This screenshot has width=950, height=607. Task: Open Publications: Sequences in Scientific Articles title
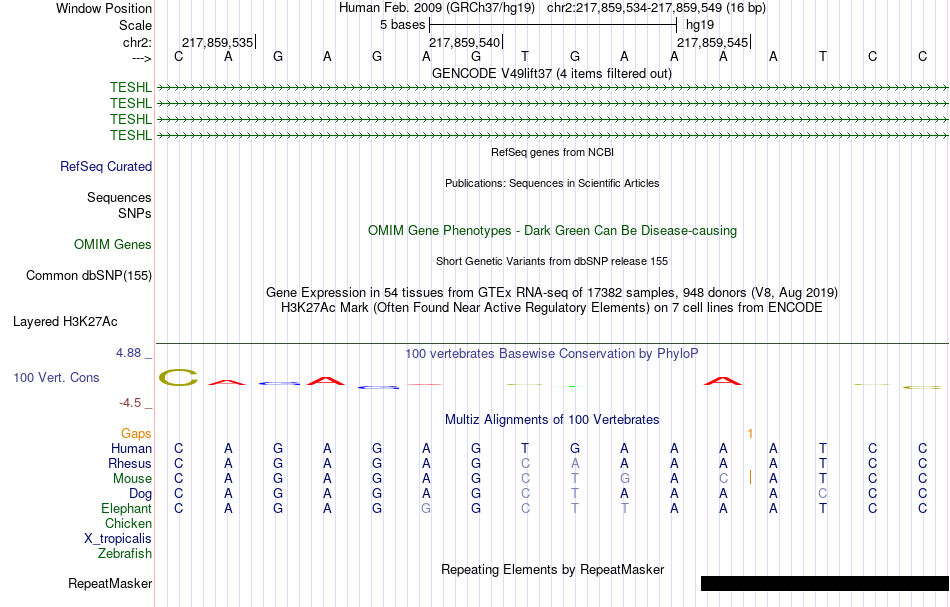point(552,183)
